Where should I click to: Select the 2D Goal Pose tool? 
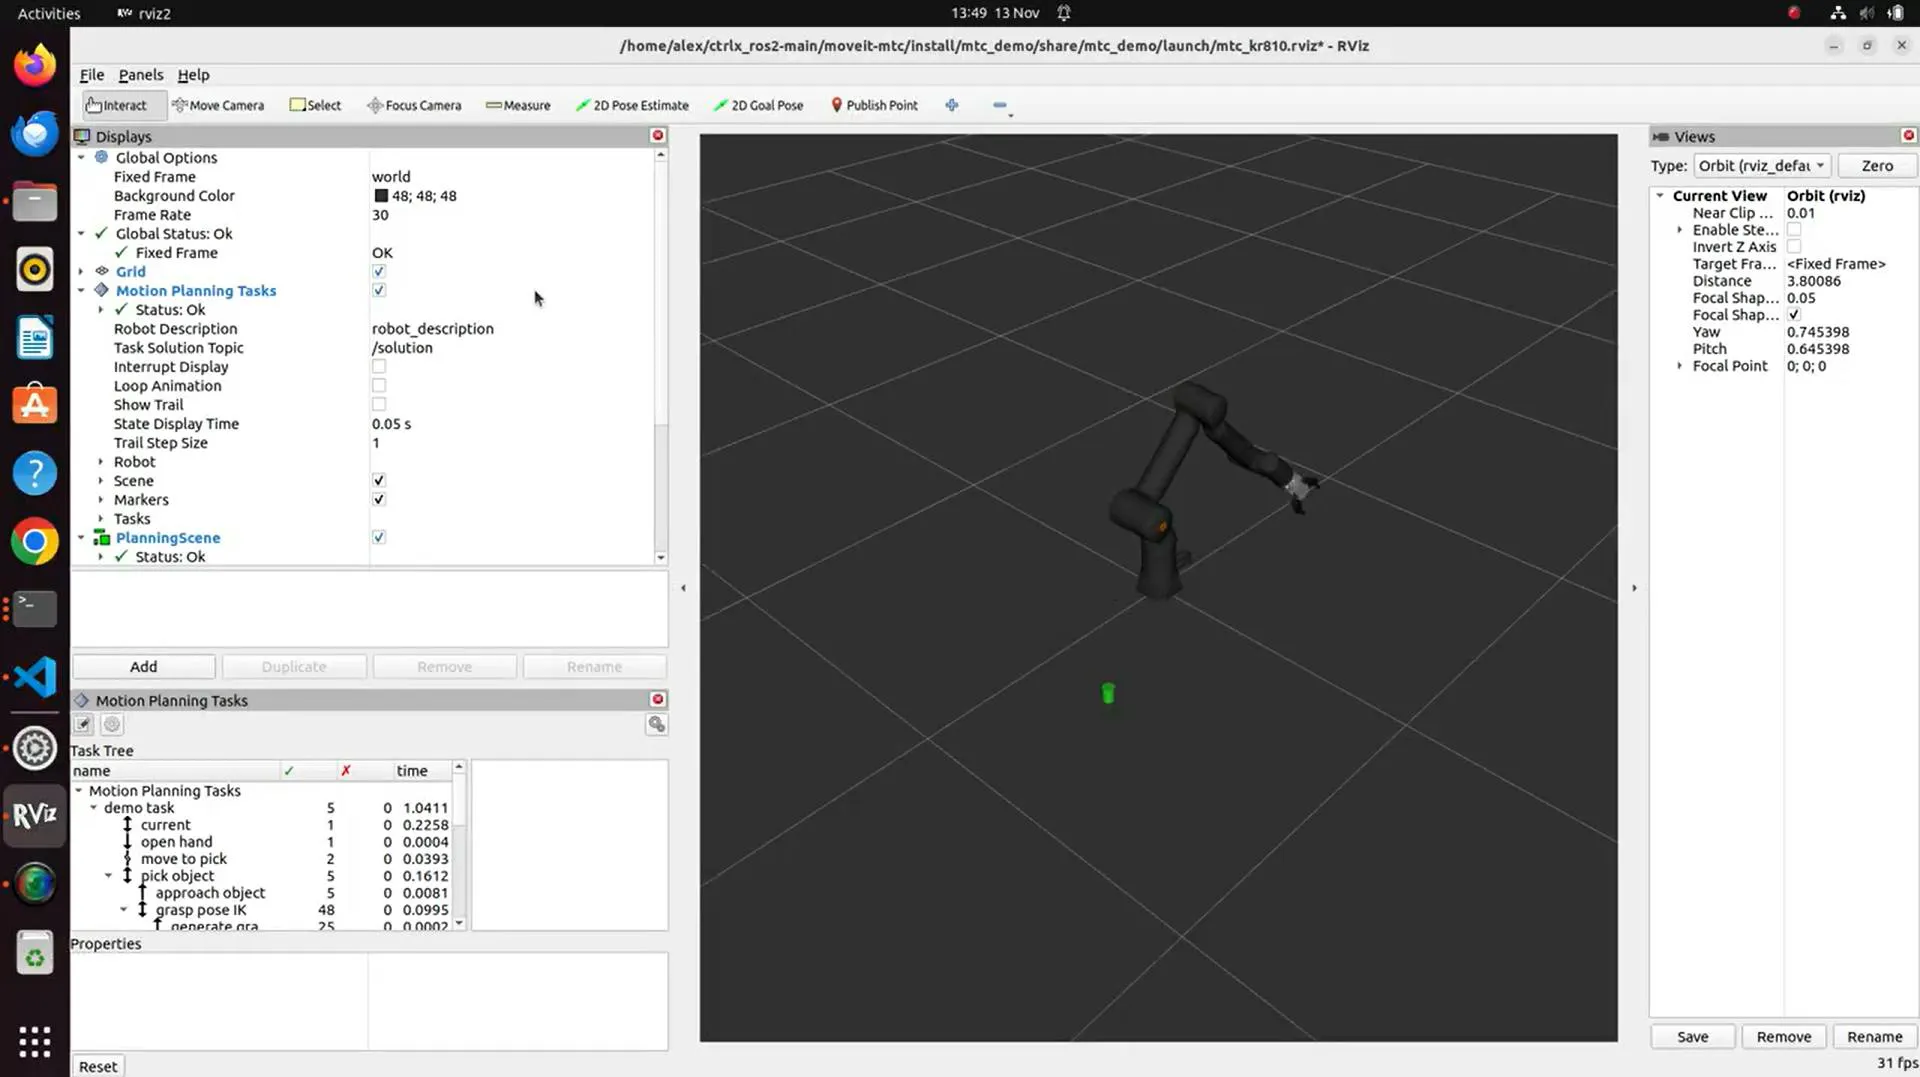pos(758,105)
